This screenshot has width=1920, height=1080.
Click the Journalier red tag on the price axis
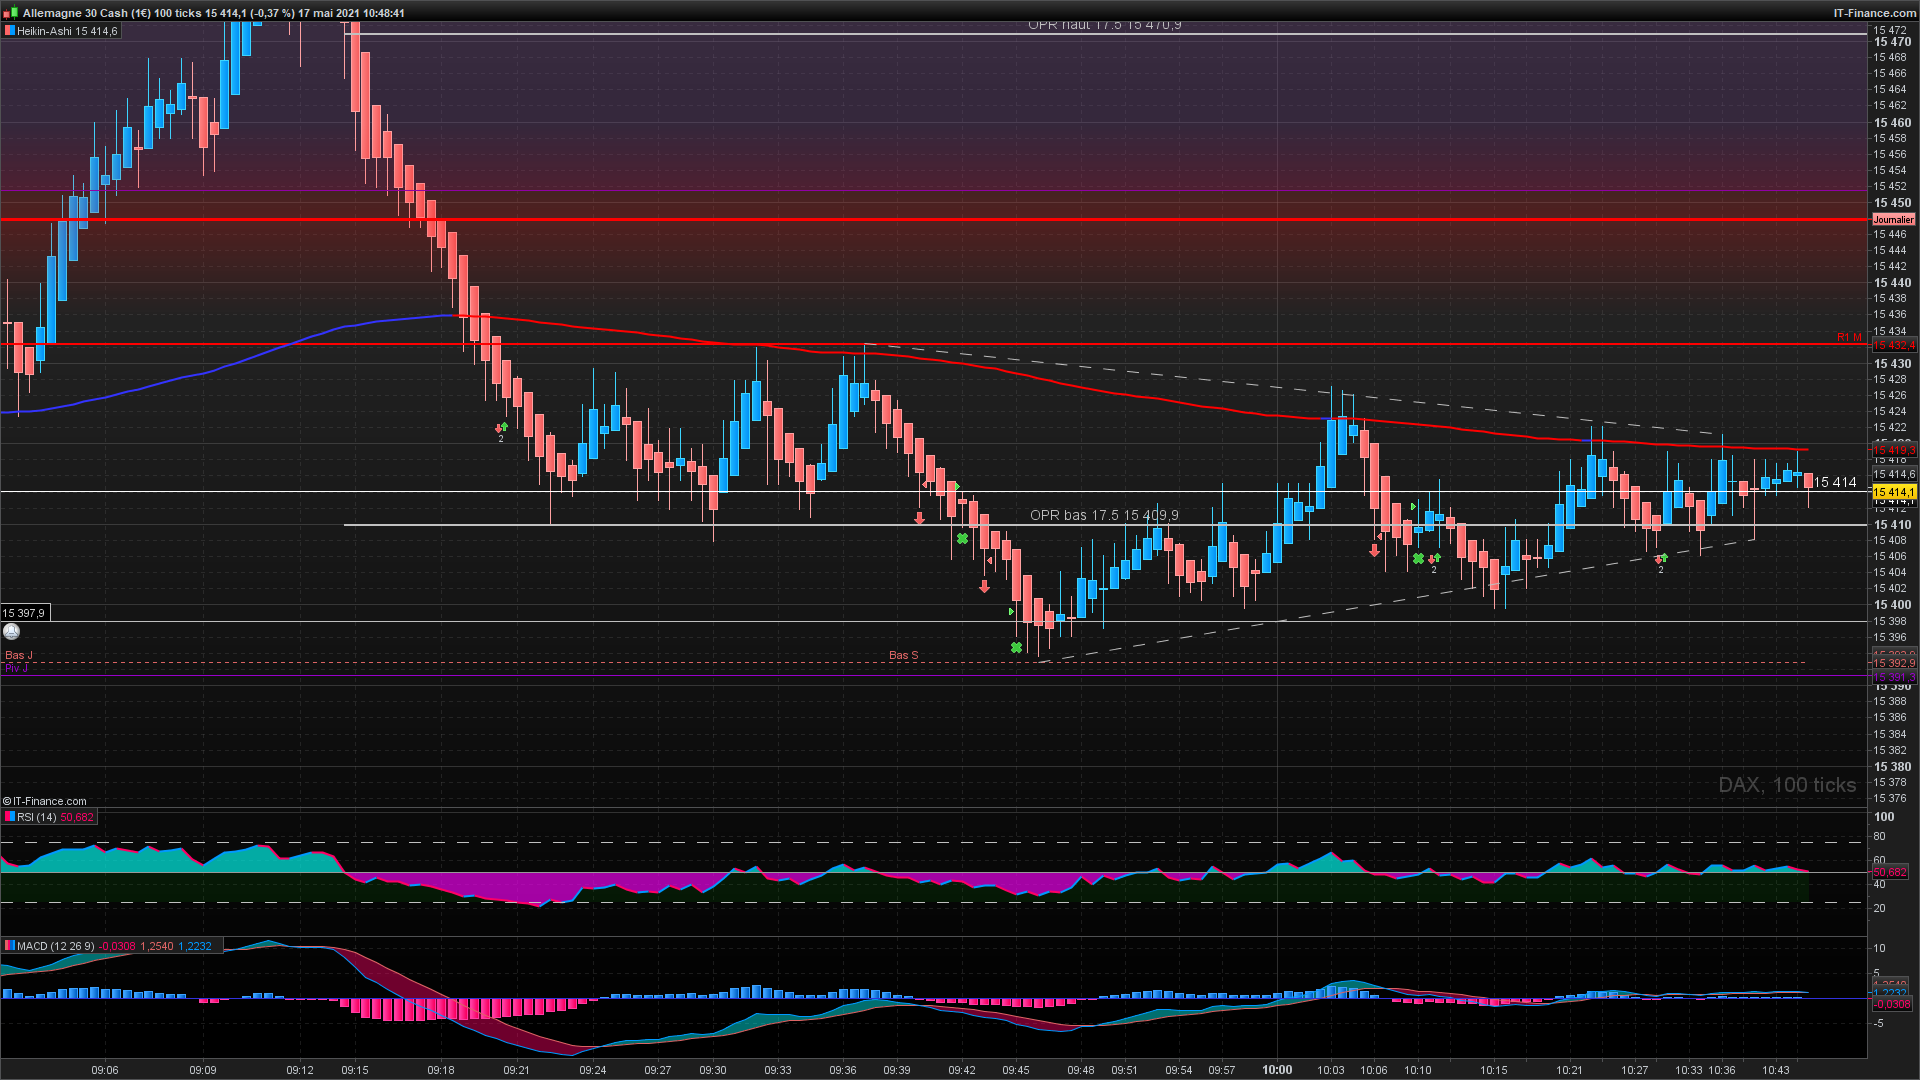[1893, 219]
